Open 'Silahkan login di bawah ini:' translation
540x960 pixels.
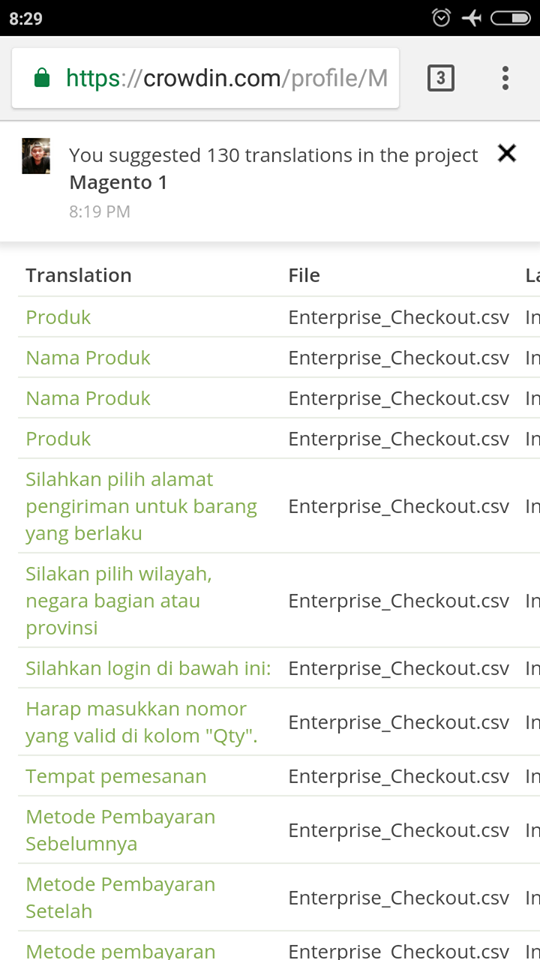[148, 668]
